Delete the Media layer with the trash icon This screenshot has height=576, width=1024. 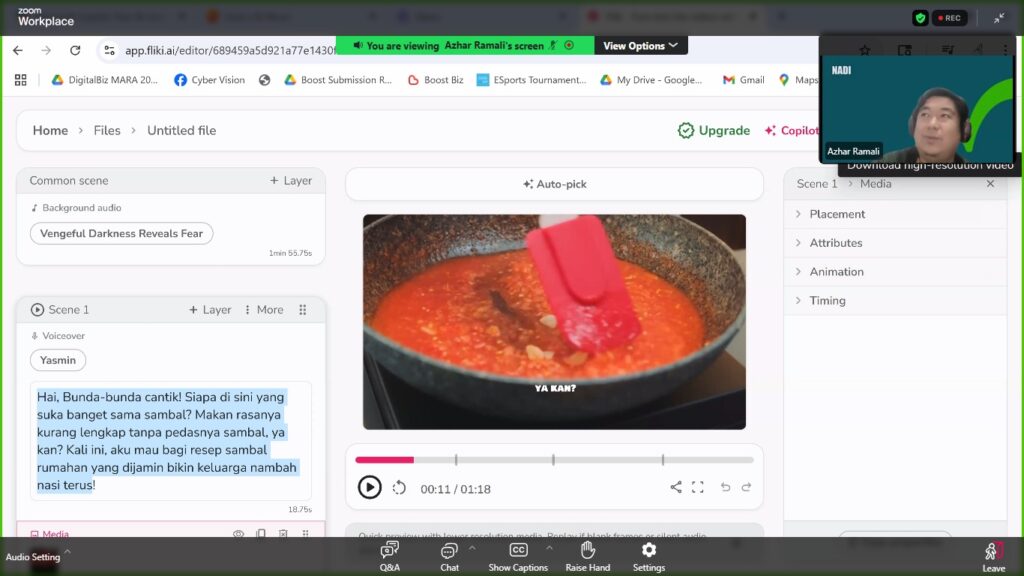[283, 534]
